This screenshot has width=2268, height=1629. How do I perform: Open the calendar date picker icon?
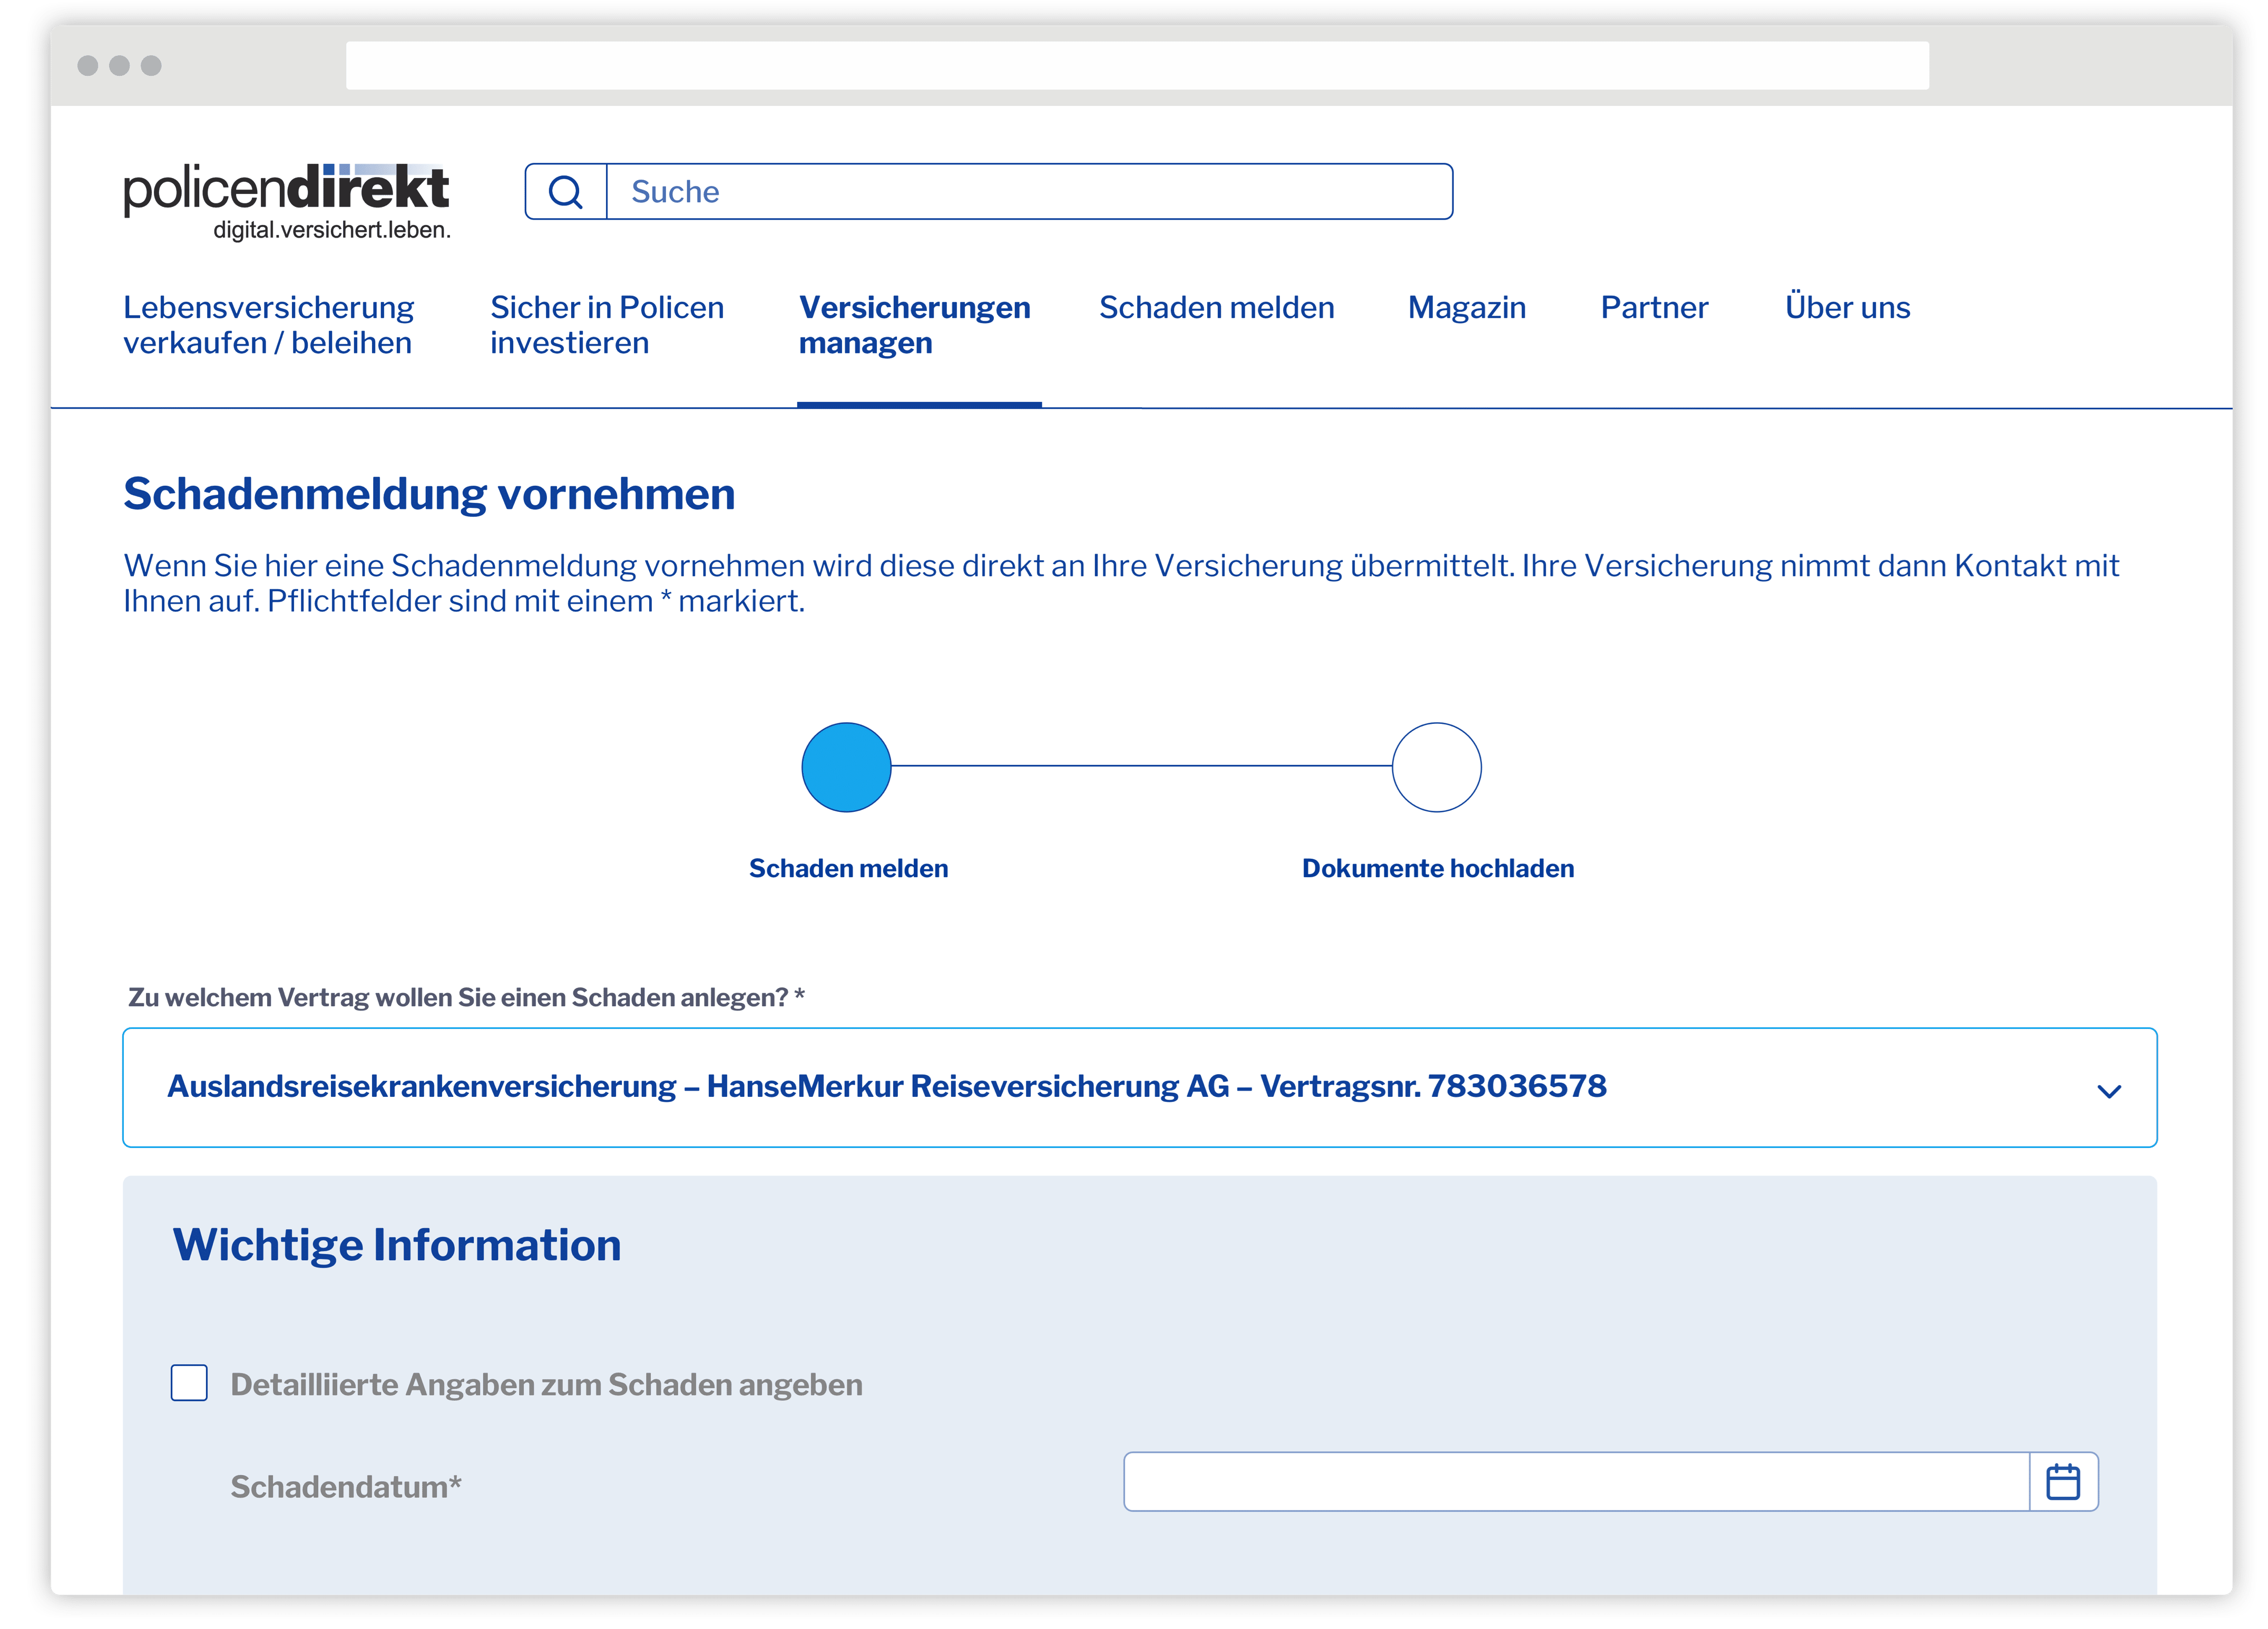(2062, 1481)
